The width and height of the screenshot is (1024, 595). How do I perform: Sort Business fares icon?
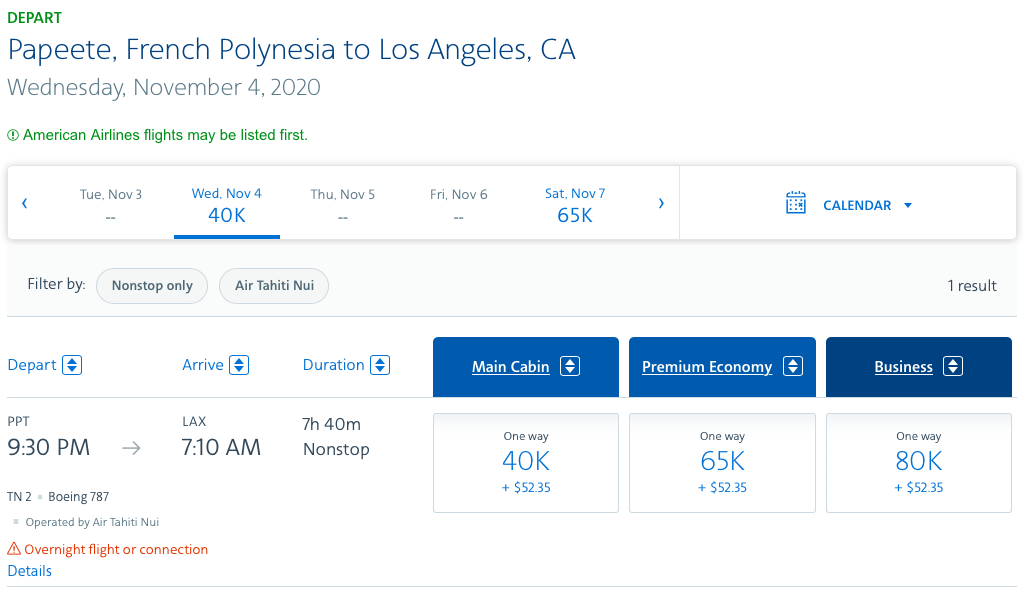coord(953,366)
